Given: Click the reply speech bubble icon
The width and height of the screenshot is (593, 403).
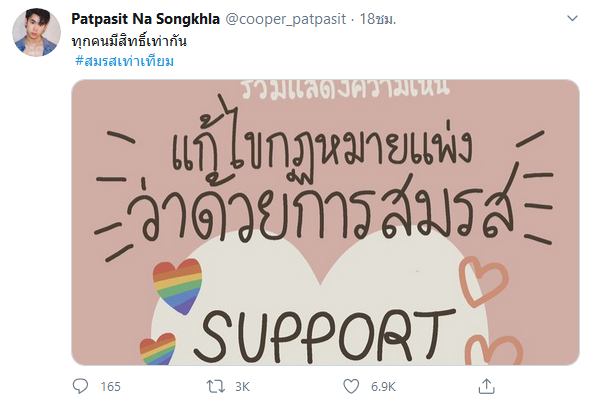Looking at the screenshot, I should coord(80,386).
